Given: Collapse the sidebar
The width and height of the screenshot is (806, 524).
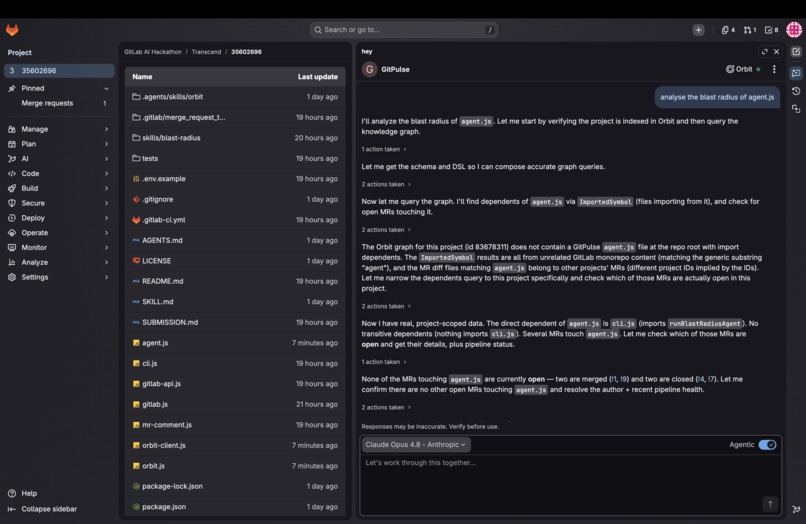Looking at the screenshot, I should (42, 509).
